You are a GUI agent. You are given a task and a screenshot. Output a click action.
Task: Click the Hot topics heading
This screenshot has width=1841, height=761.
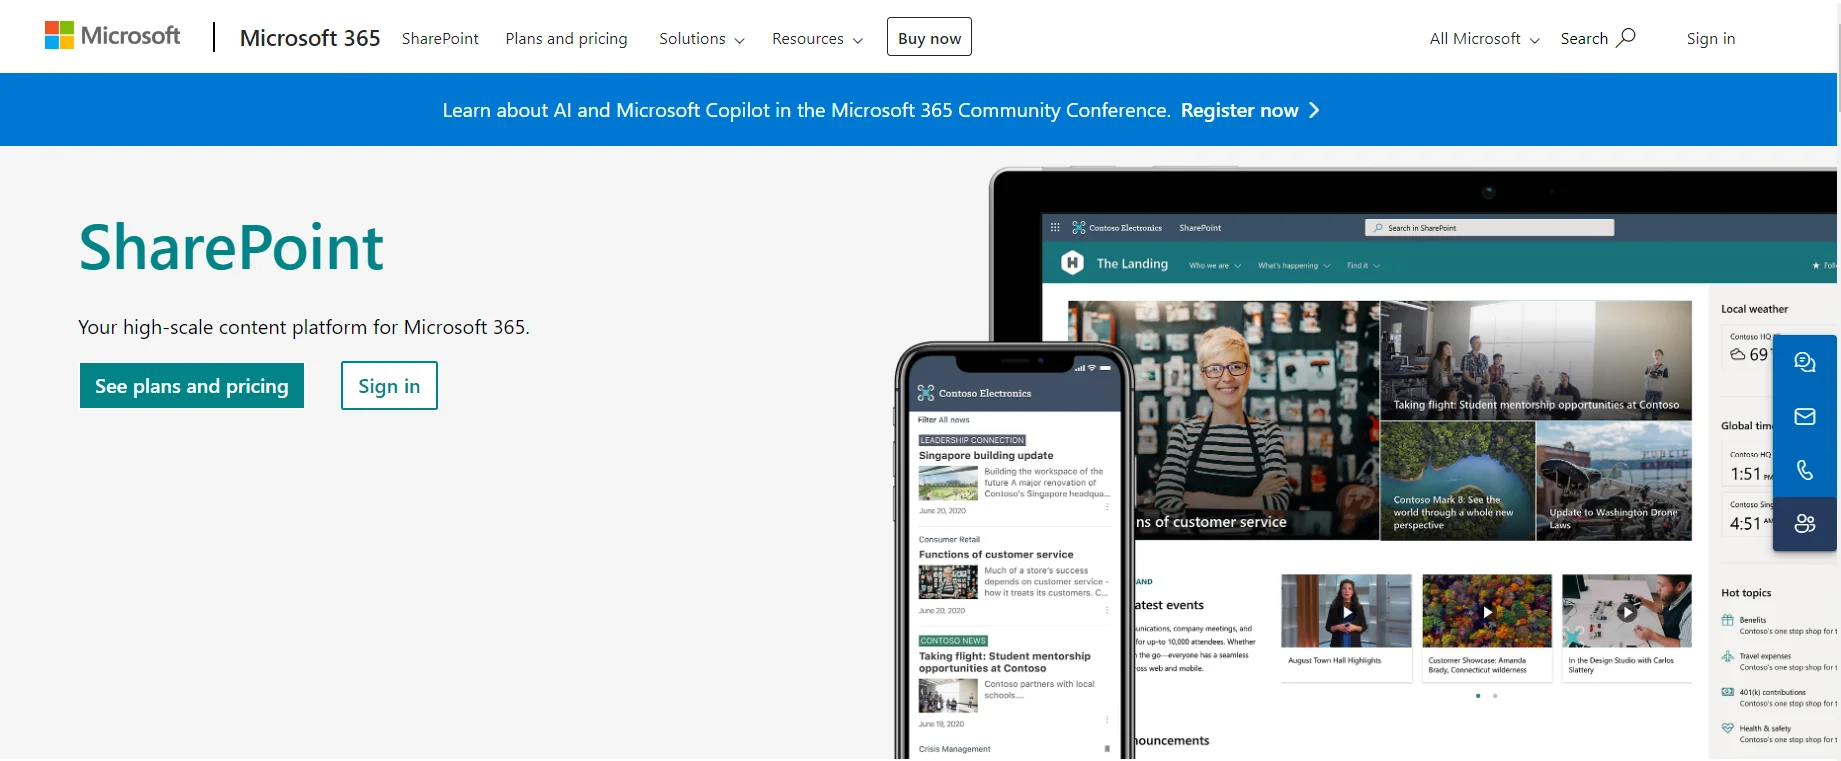pyautogui.click(x=1746, y=593)
